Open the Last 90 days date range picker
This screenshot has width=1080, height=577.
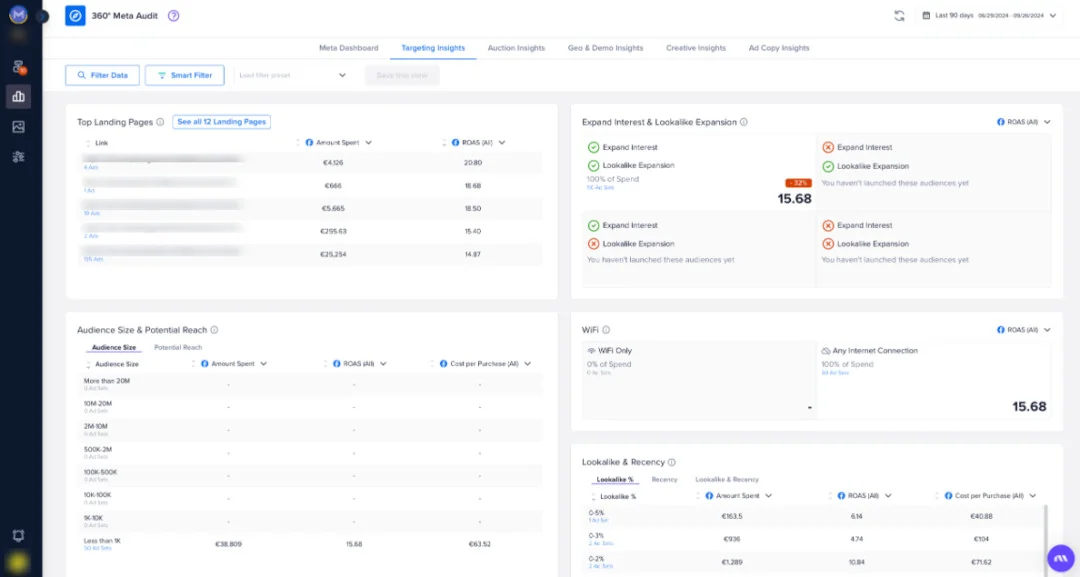click(988, 15)
